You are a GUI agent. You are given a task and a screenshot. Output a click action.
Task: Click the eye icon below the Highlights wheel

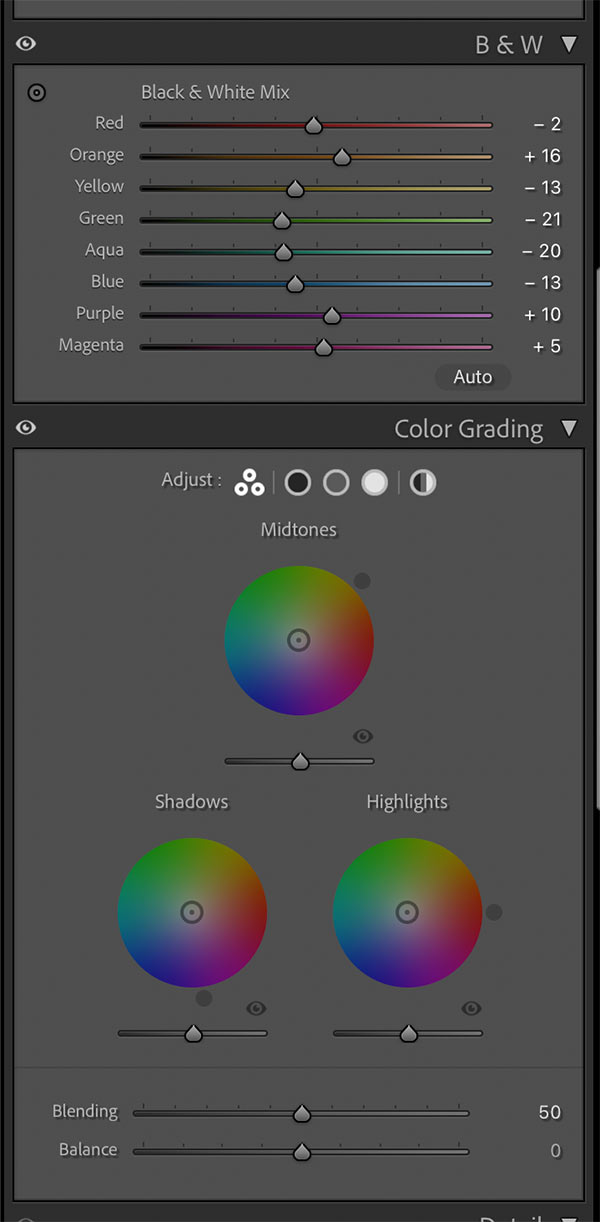coord(471,1008)
